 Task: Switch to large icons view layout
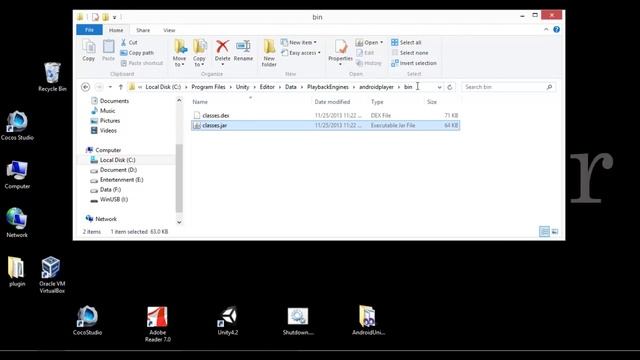[x=555, y=231]
